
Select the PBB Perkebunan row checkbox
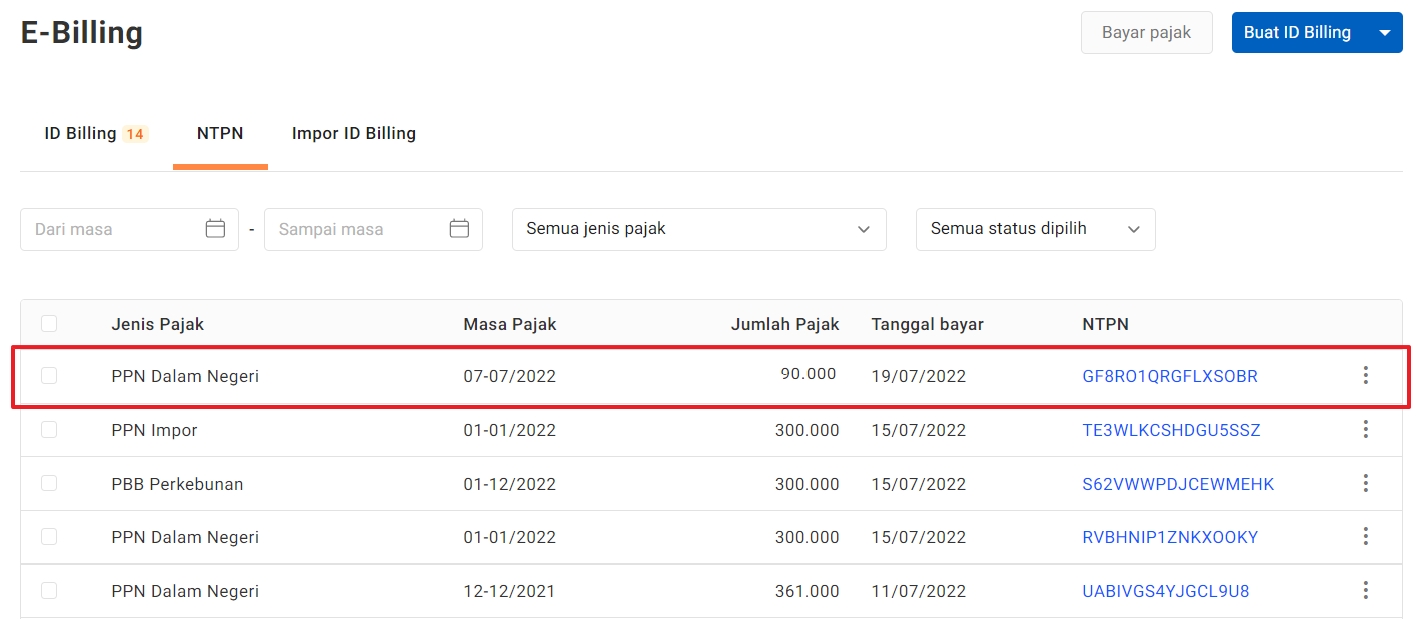click(49, 484)
